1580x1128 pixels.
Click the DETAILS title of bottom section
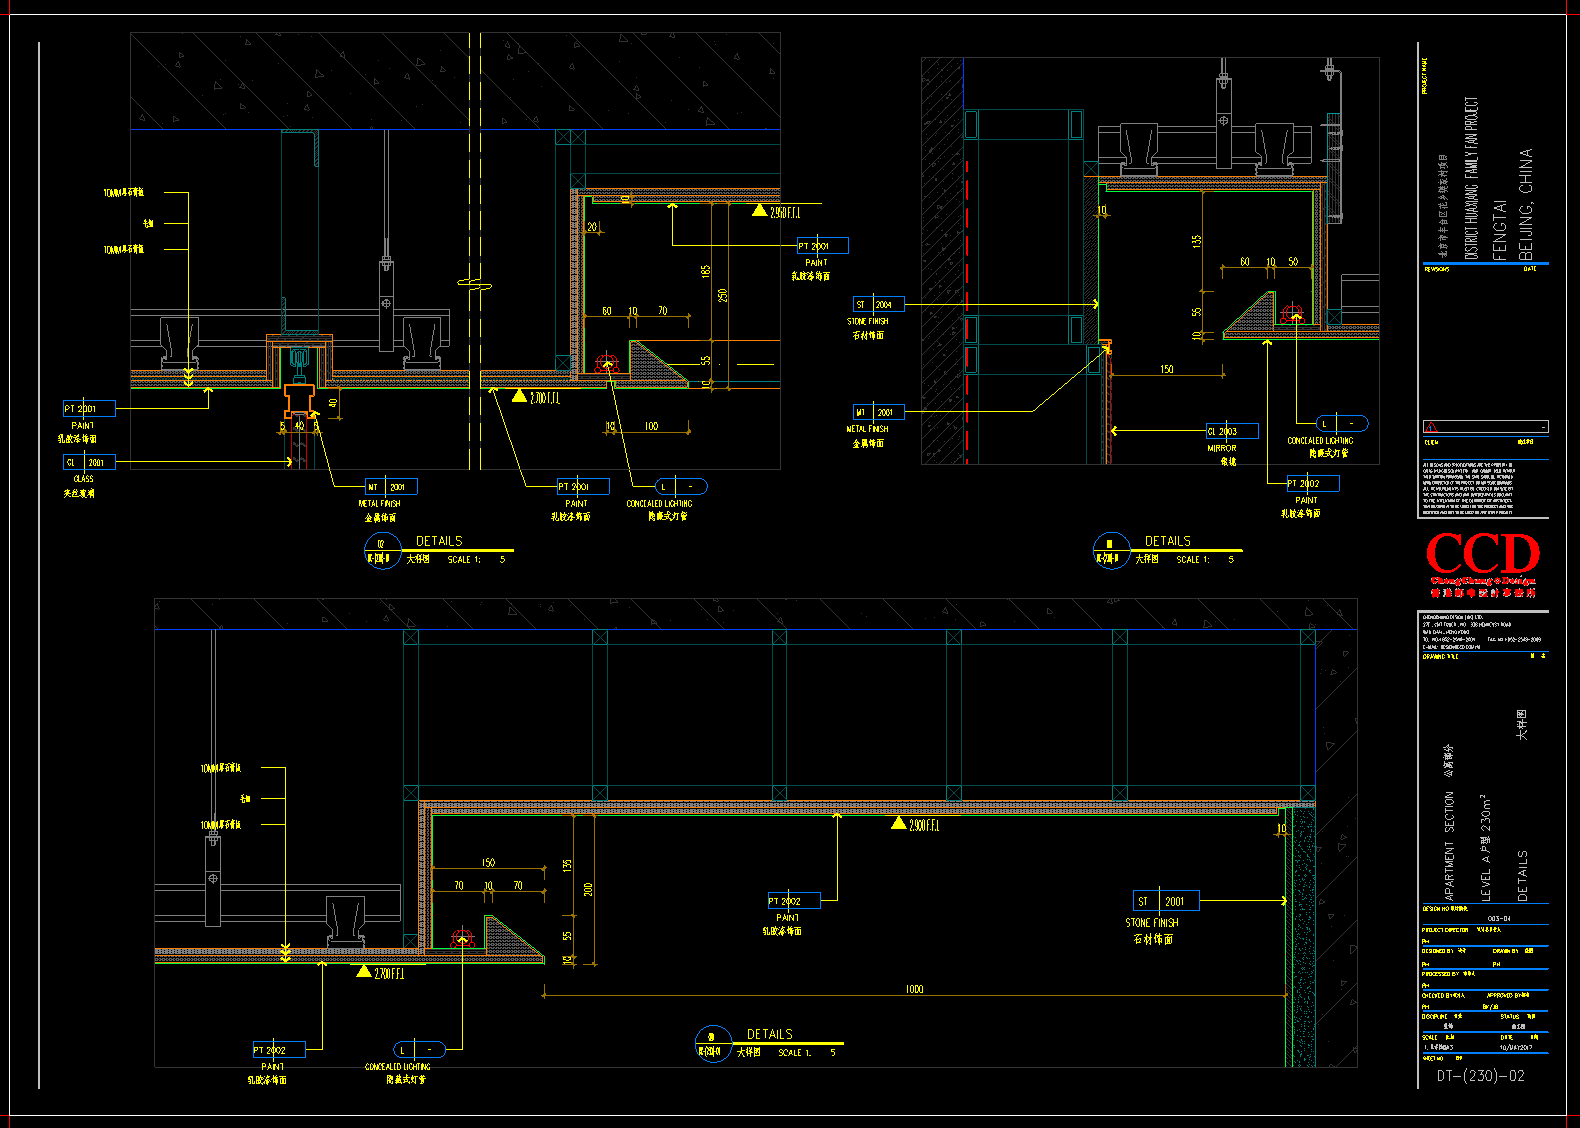click(x=769, y=1034)
